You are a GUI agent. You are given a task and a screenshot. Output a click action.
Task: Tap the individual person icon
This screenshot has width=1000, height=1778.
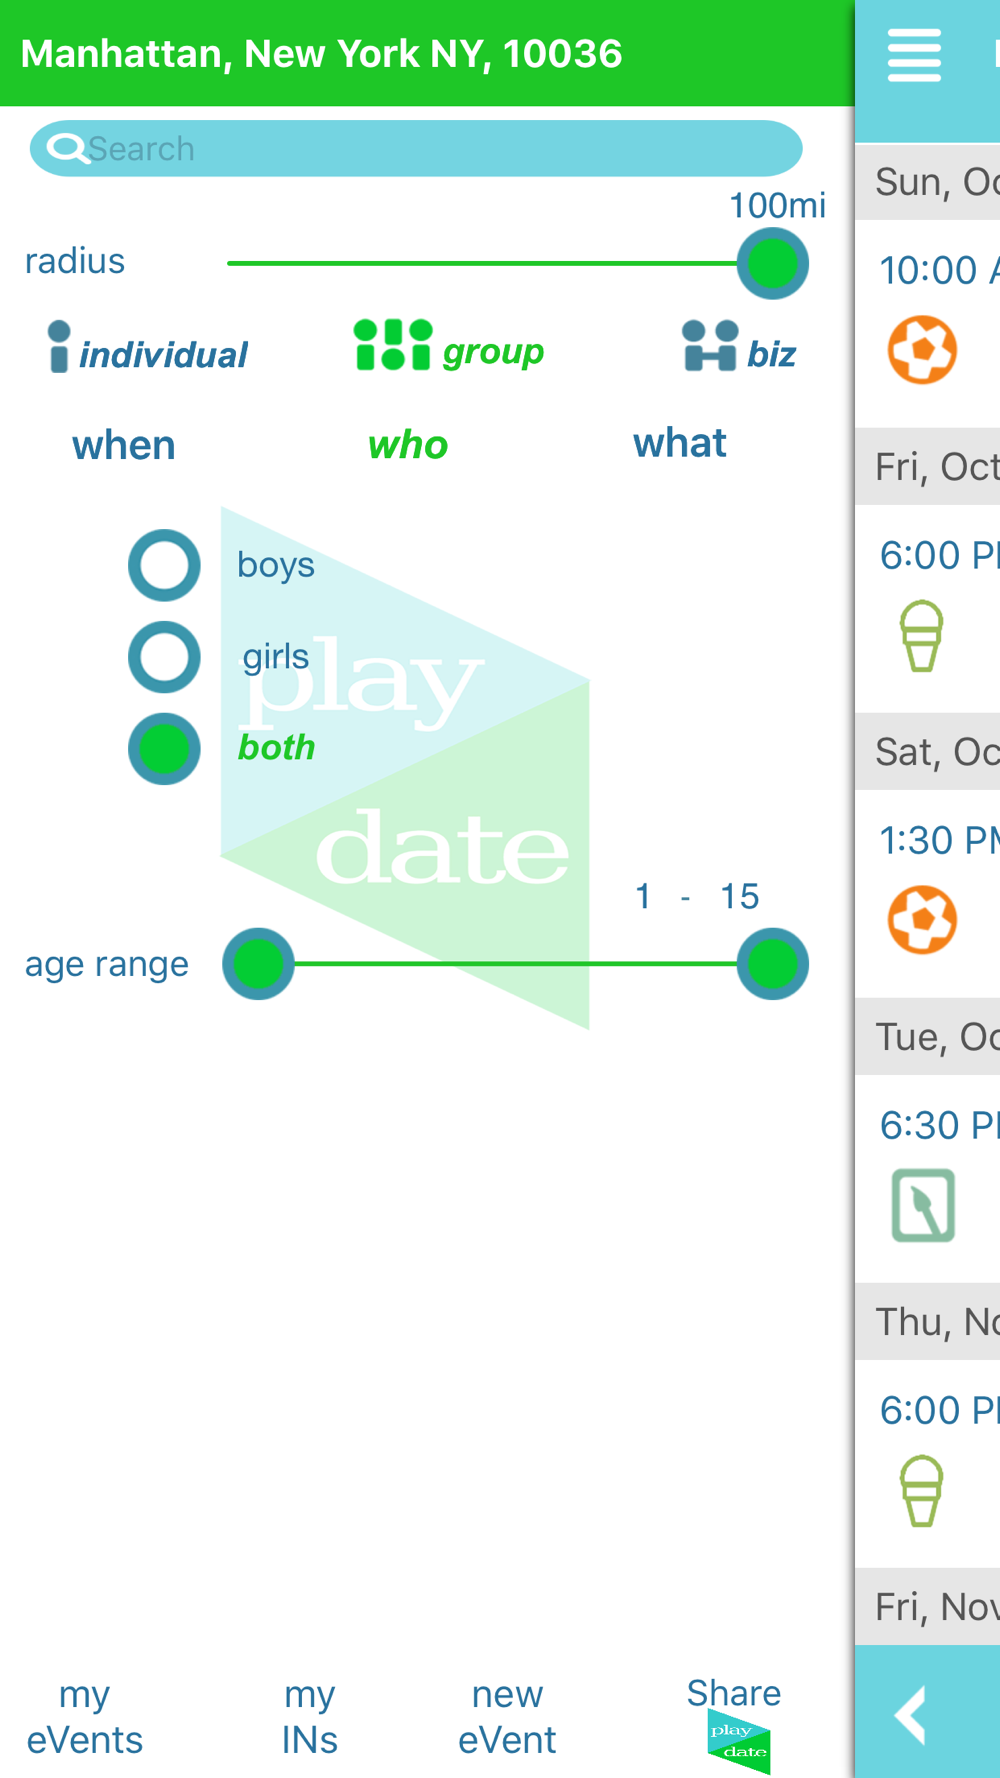(x=59, y=346)
